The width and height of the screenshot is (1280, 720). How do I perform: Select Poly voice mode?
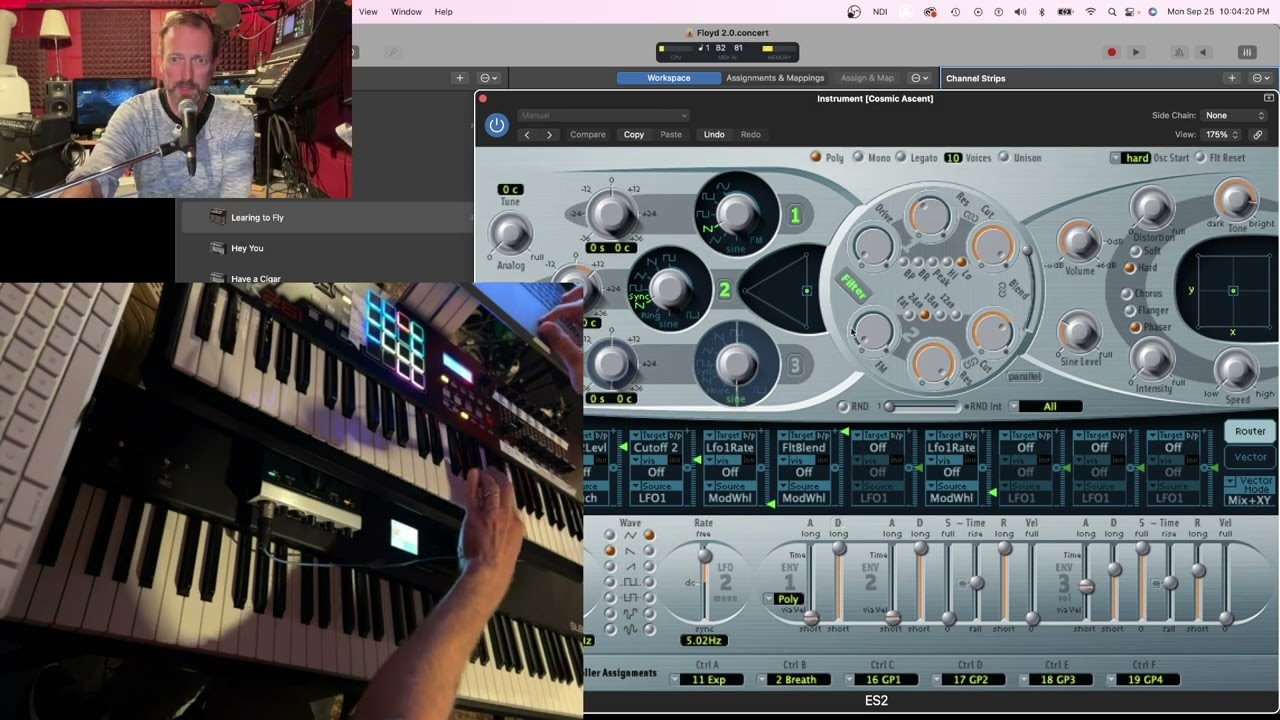(x=816, y=157)
